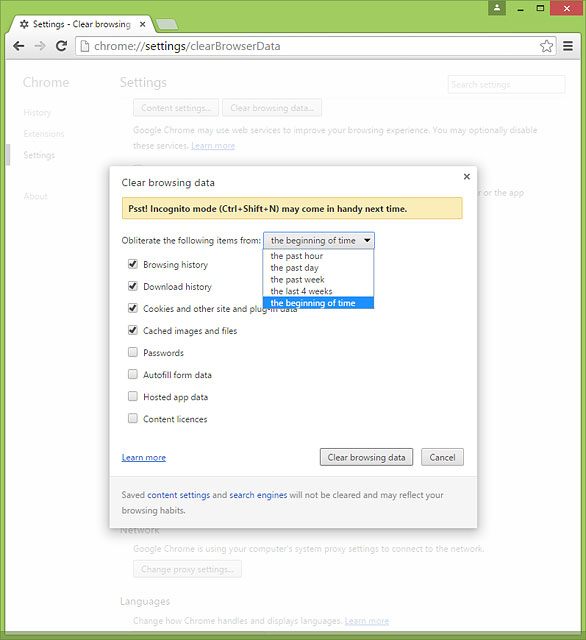The width and height of the screenshot is (586, 640).
Task: Toggle the Cached images and files checkbox
Action: [x=133, y=330]
